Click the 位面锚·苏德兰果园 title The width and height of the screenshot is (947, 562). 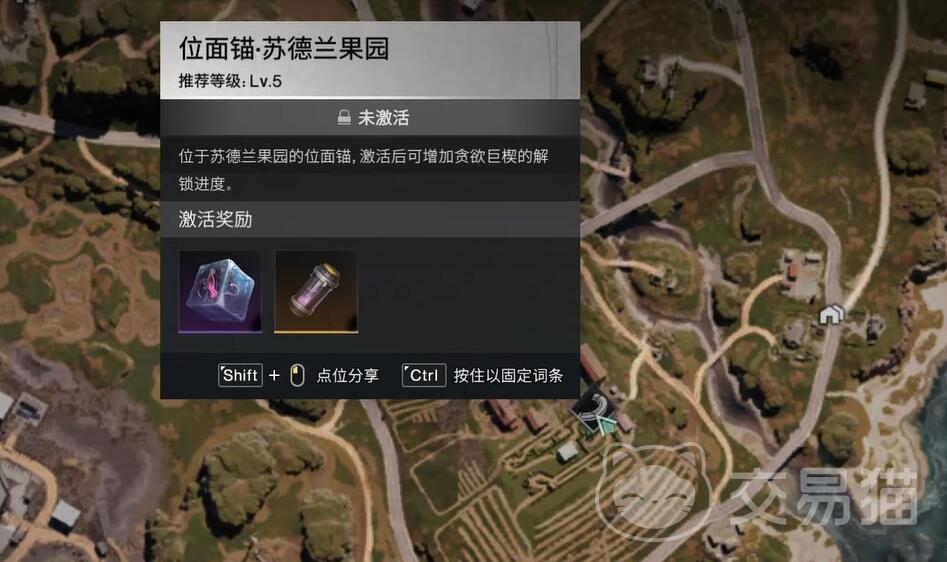click(x=284, y=48)
